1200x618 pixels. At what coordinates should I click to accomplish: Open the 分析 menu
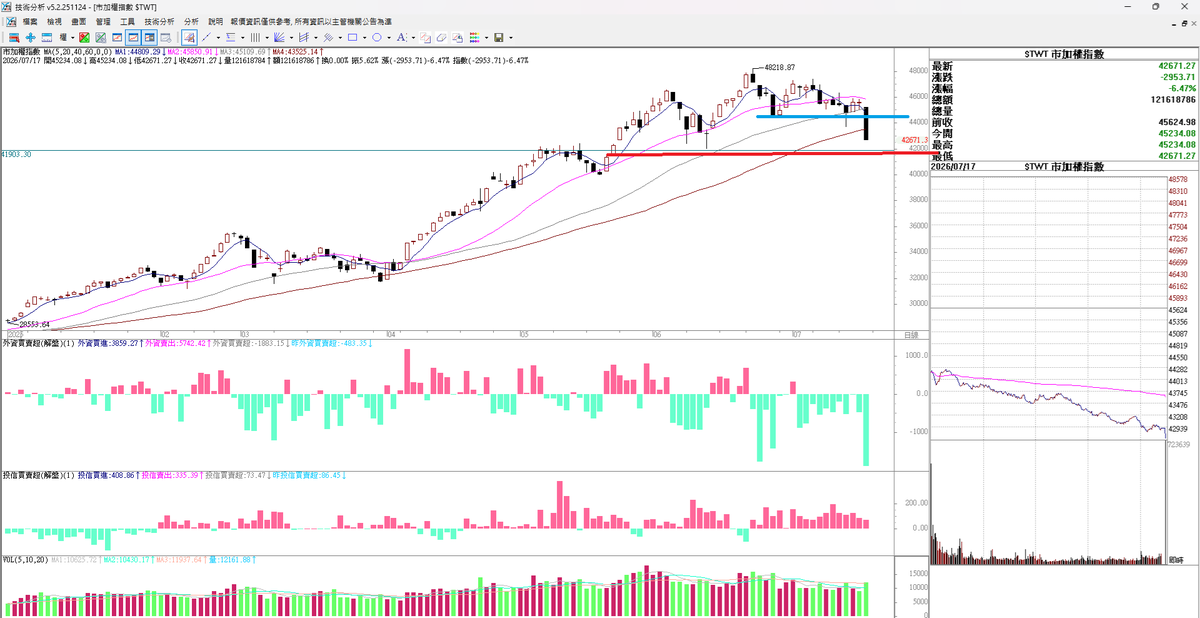[x=190, y=20]
